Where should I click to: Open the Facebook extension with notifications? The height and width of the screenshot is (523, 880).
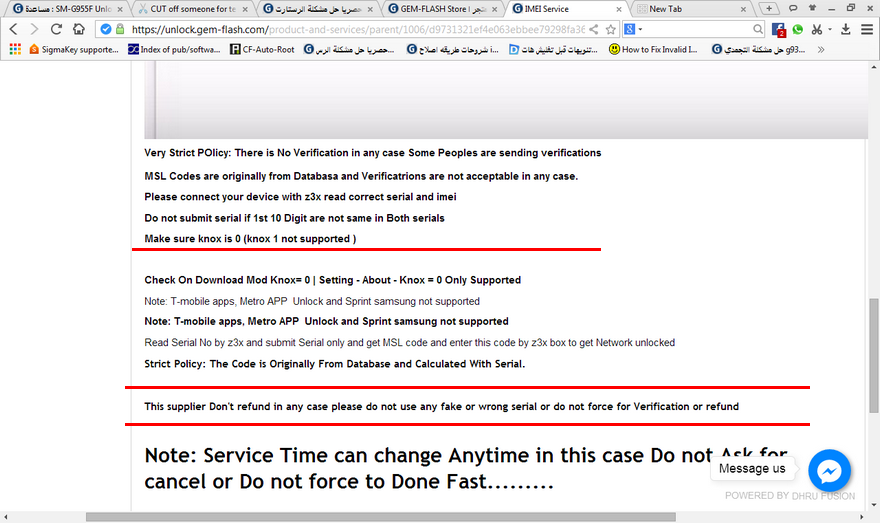(x=778, y=30)
